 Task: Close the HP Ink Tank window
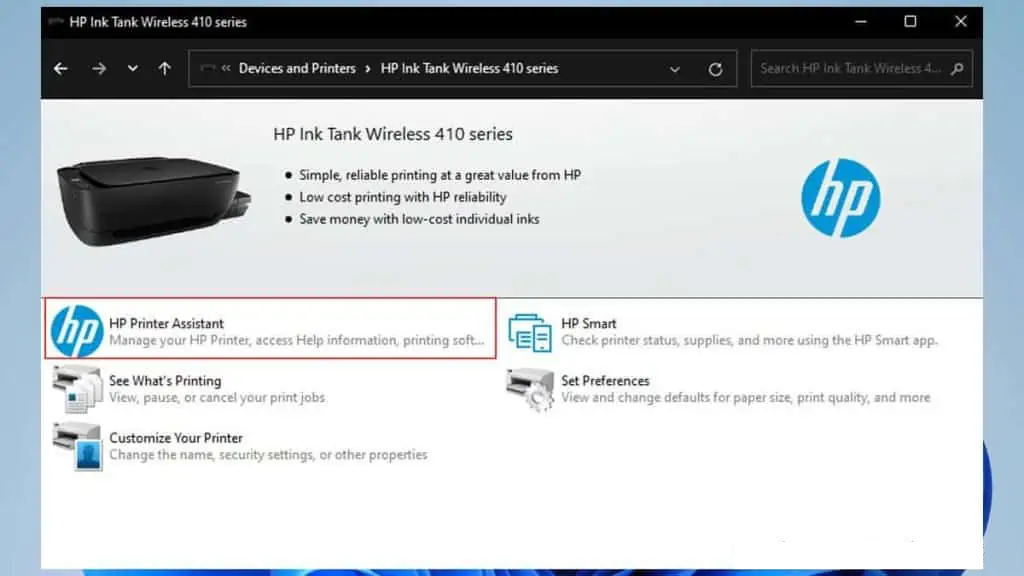[x=961, y=22]
